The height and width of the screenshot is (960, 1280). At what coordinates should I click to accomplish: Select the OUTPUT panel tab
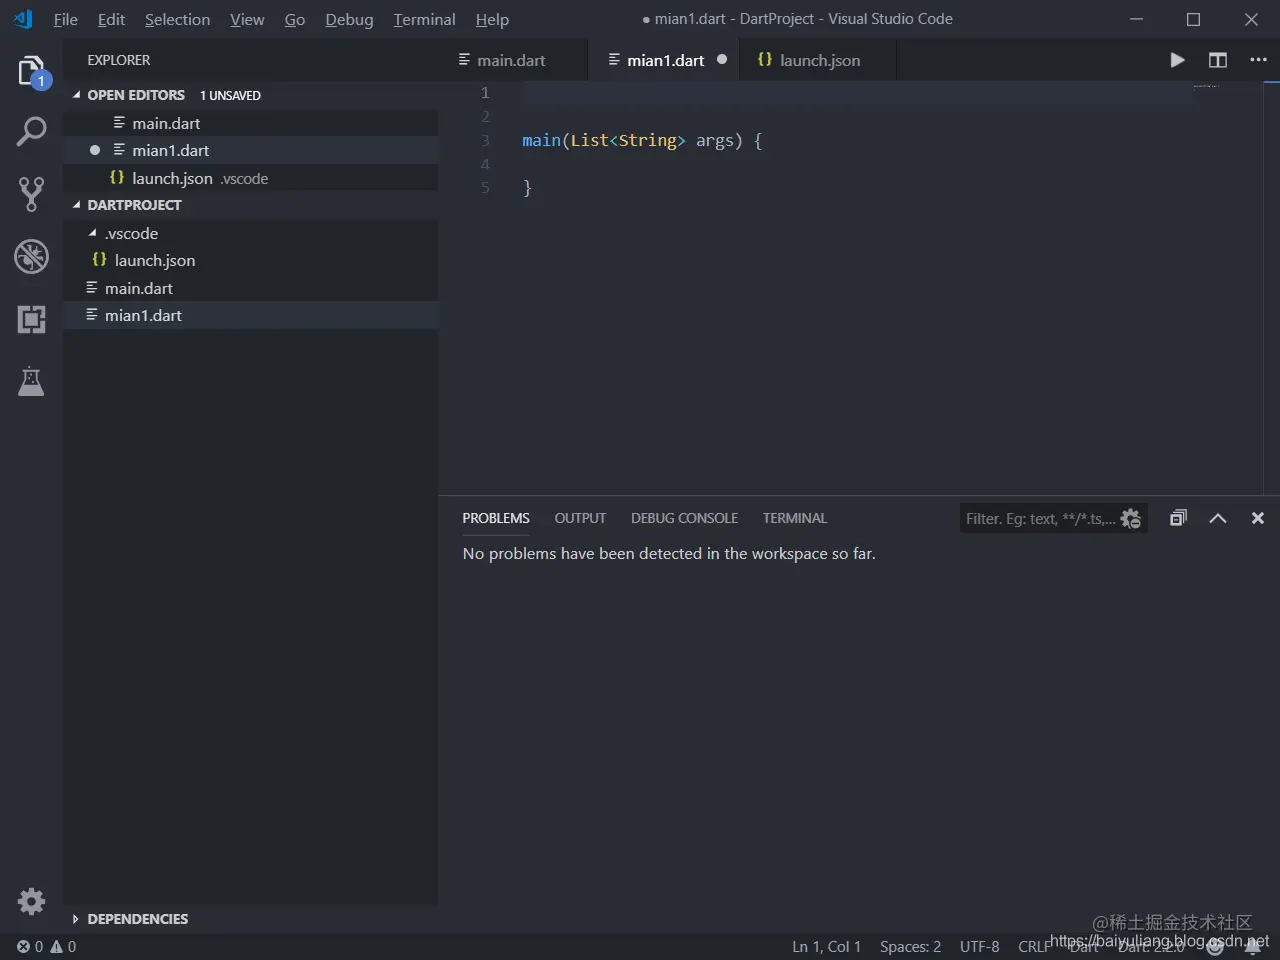tap(580, 518)
